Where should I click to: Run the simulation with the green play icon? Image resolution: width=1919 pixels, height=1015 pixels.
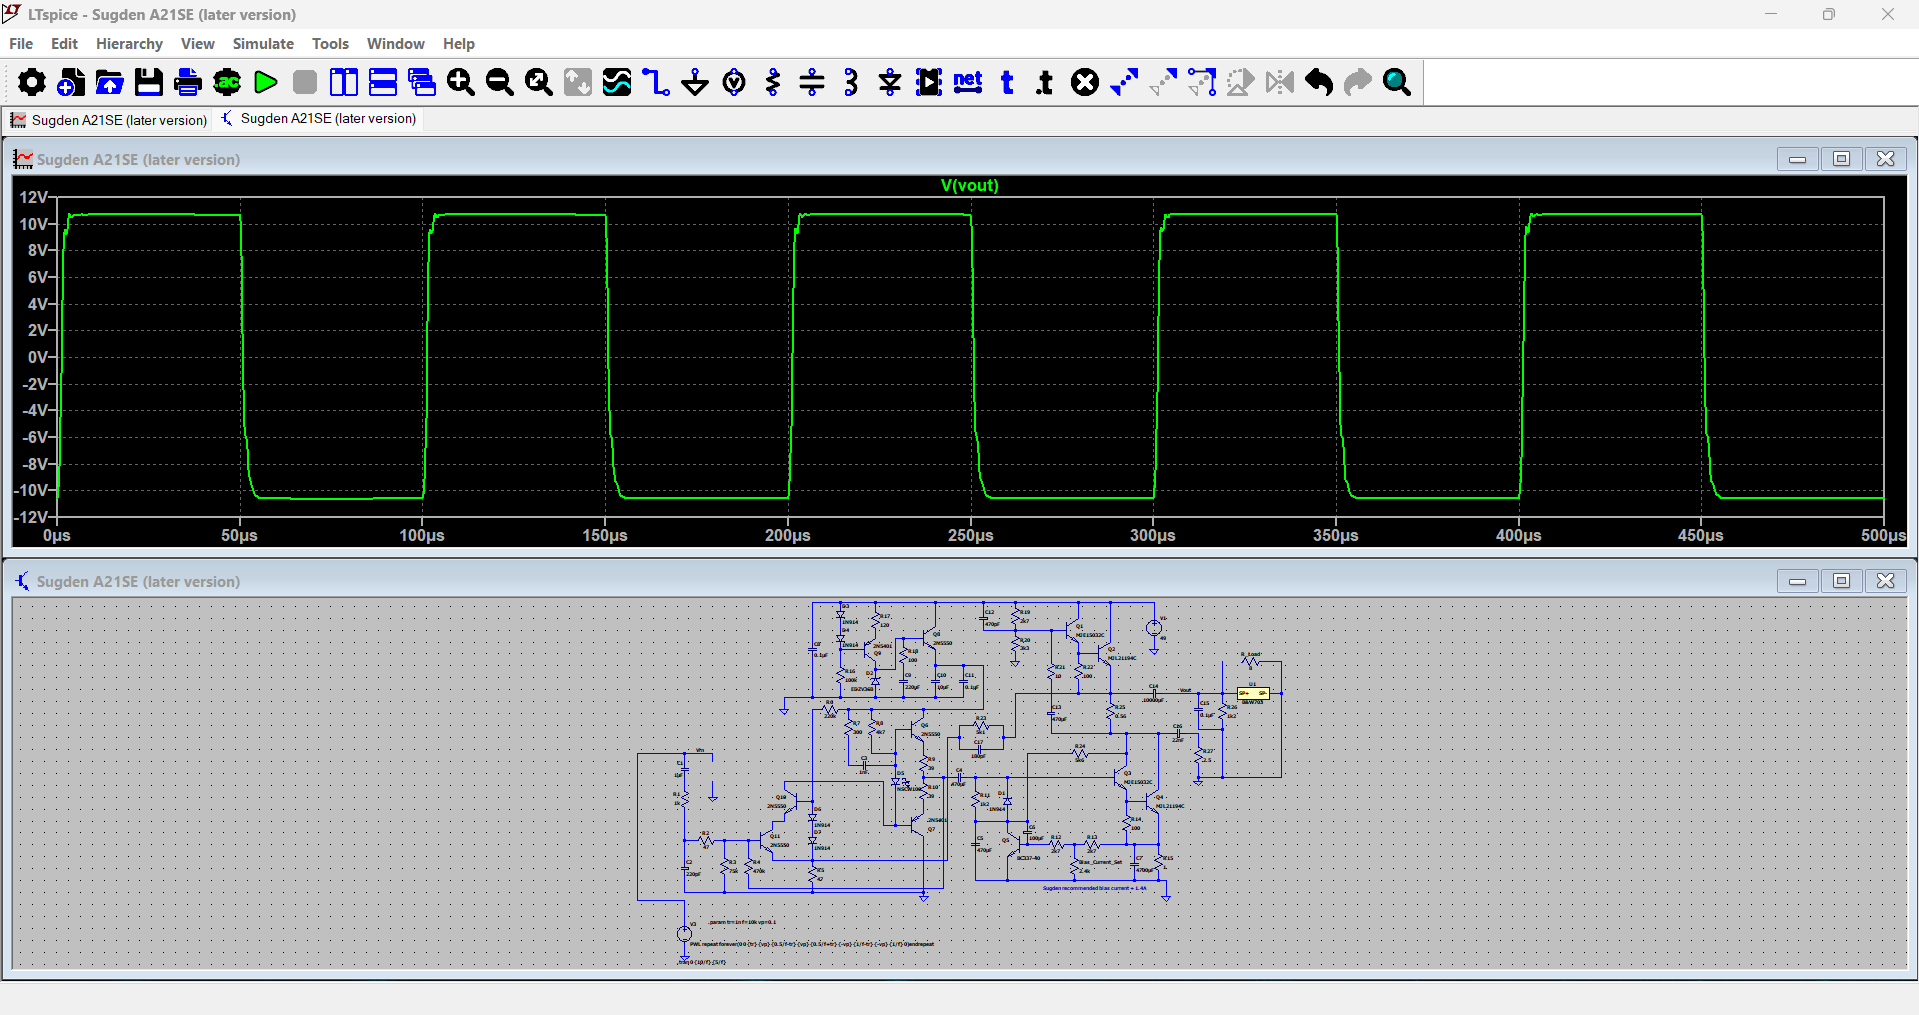pos(266,82)
